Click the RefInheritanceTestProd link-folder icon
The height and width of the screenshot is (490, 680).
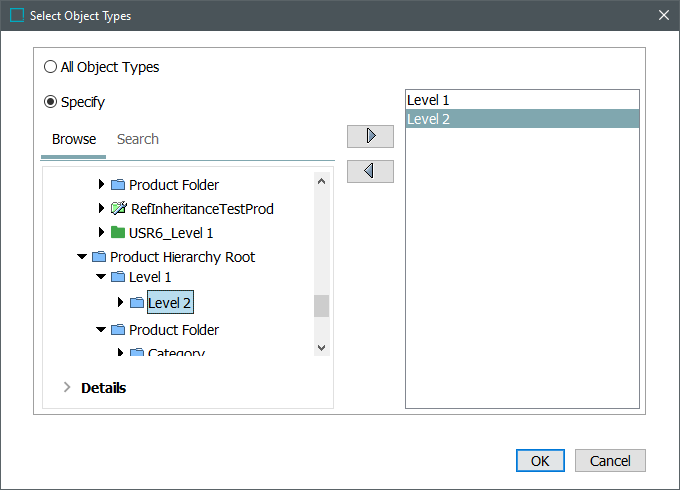tap(118, 209)
